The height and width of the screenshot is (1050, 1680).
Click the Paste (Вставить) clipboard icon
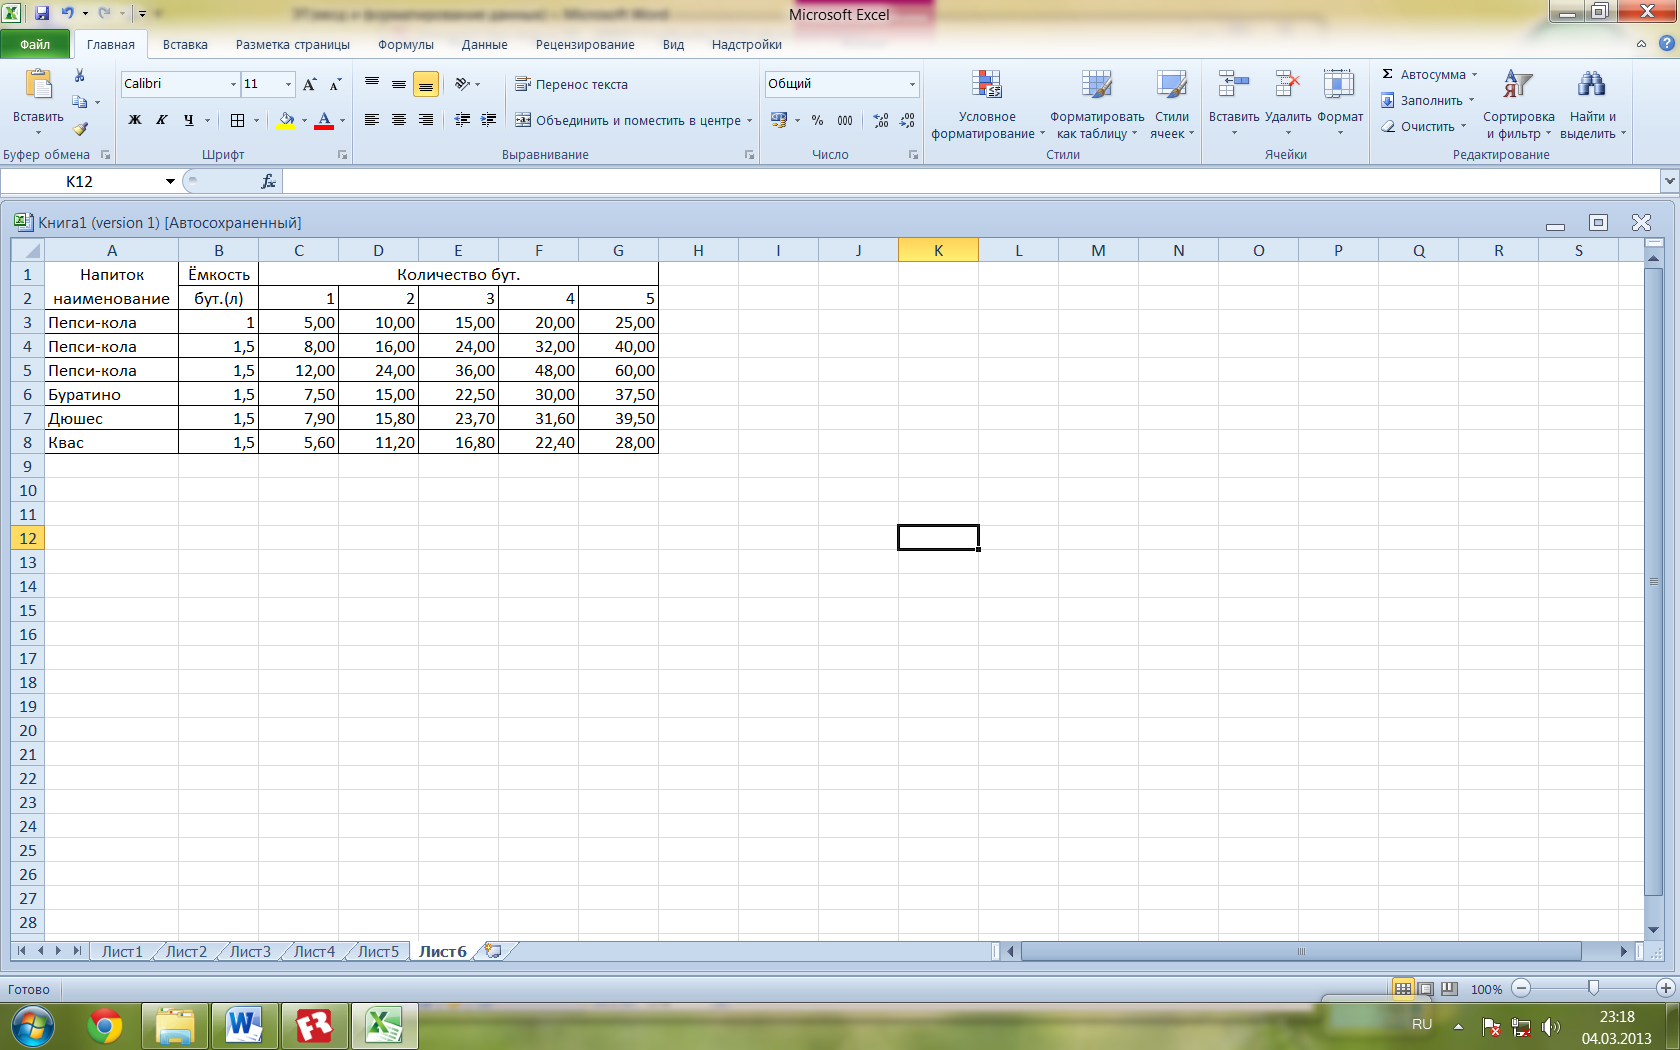pyautogui.click(x=39, y=84)
